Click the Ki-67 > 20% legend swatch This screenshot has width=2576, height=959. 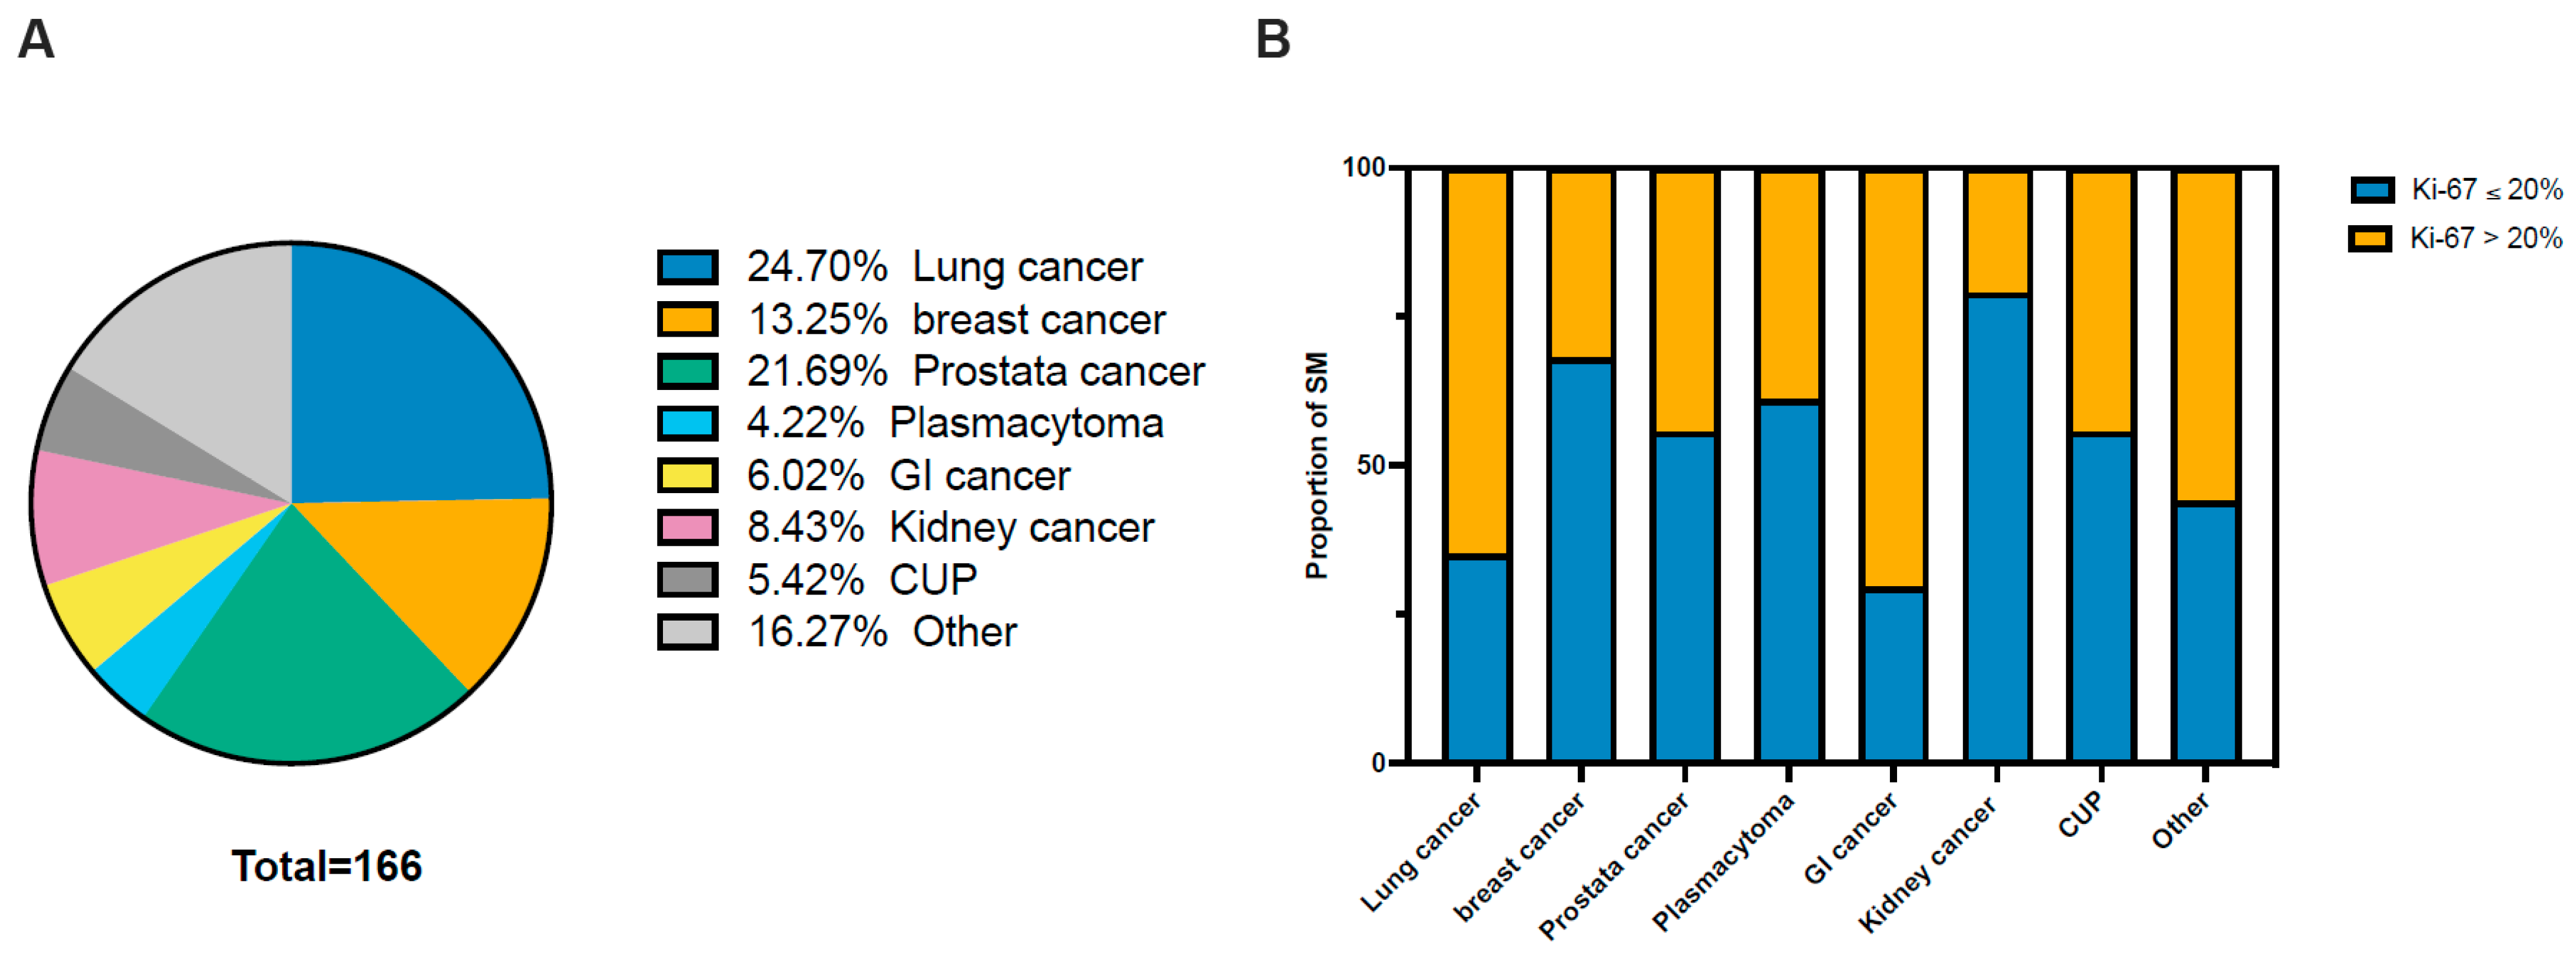[x=2370, y=238]
